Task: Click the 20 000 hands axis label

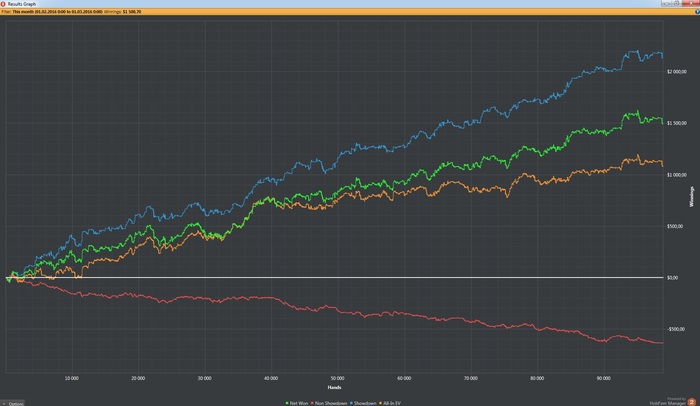Action: [138, 378]
